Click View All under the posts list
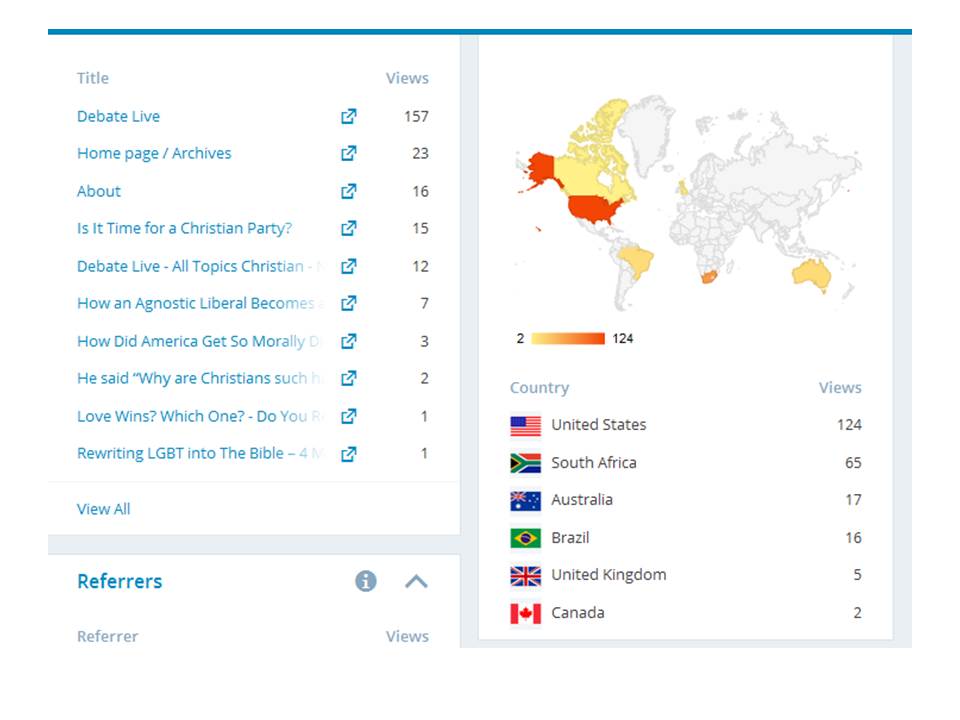The height and width of the screenshot is (720, 960). coord(103,509)
